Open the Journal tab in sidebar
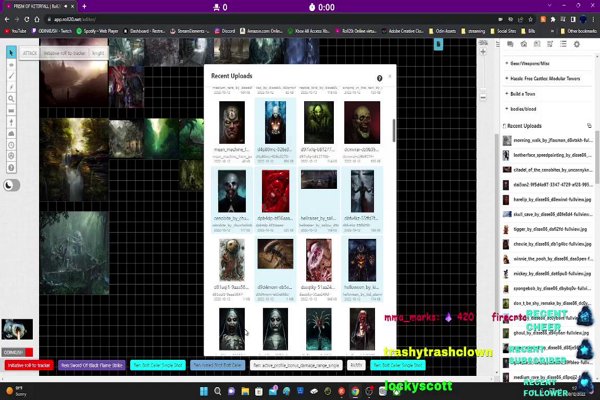This screenshot has height=400, width=600. pos(537,44)
